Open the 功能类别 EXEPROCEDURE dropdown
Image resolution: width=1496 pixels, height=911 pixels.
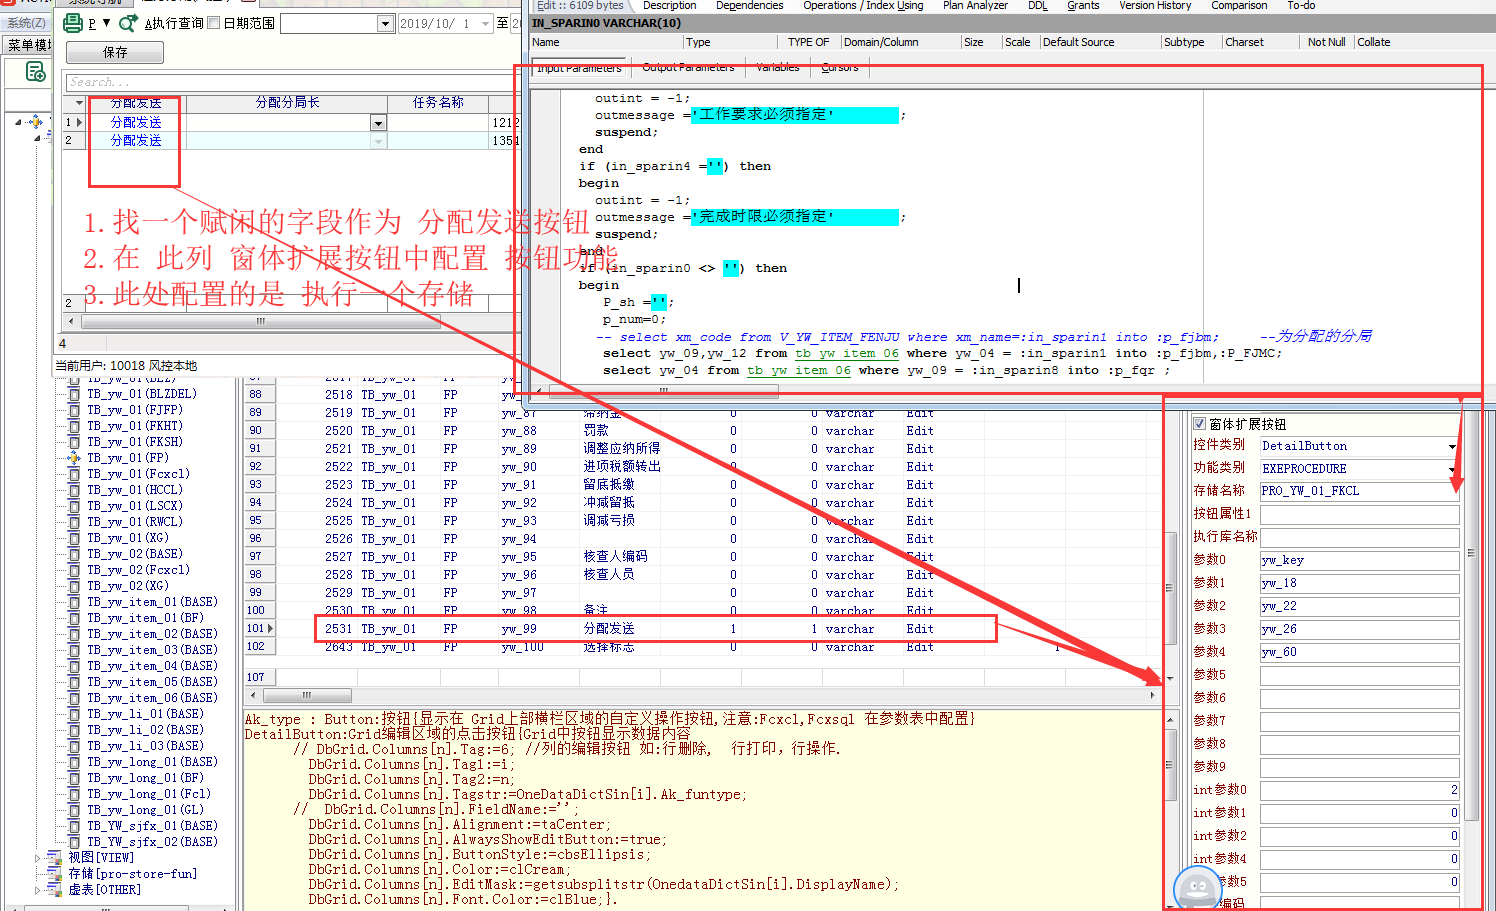1452,469
